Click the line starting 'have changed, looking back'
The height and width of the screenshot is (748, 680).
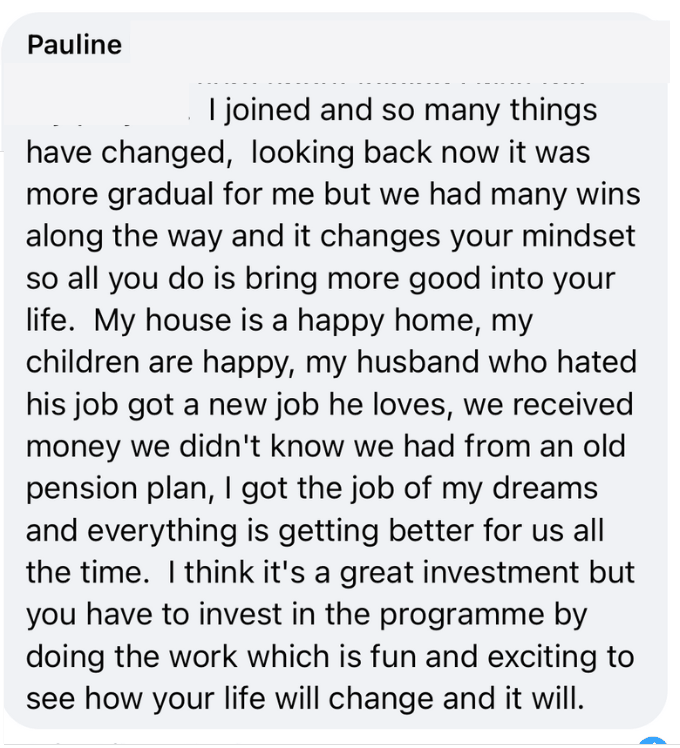(308, 153)
